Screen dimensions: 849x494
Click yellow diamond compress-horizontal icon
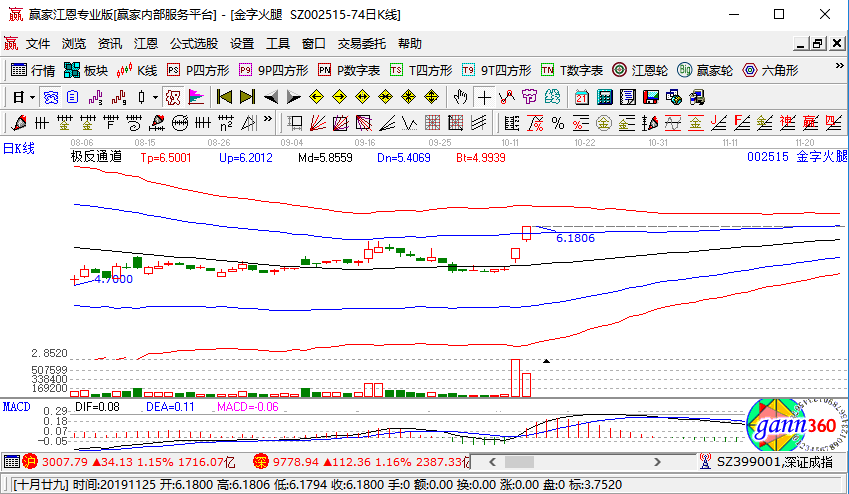click(386, 98)
